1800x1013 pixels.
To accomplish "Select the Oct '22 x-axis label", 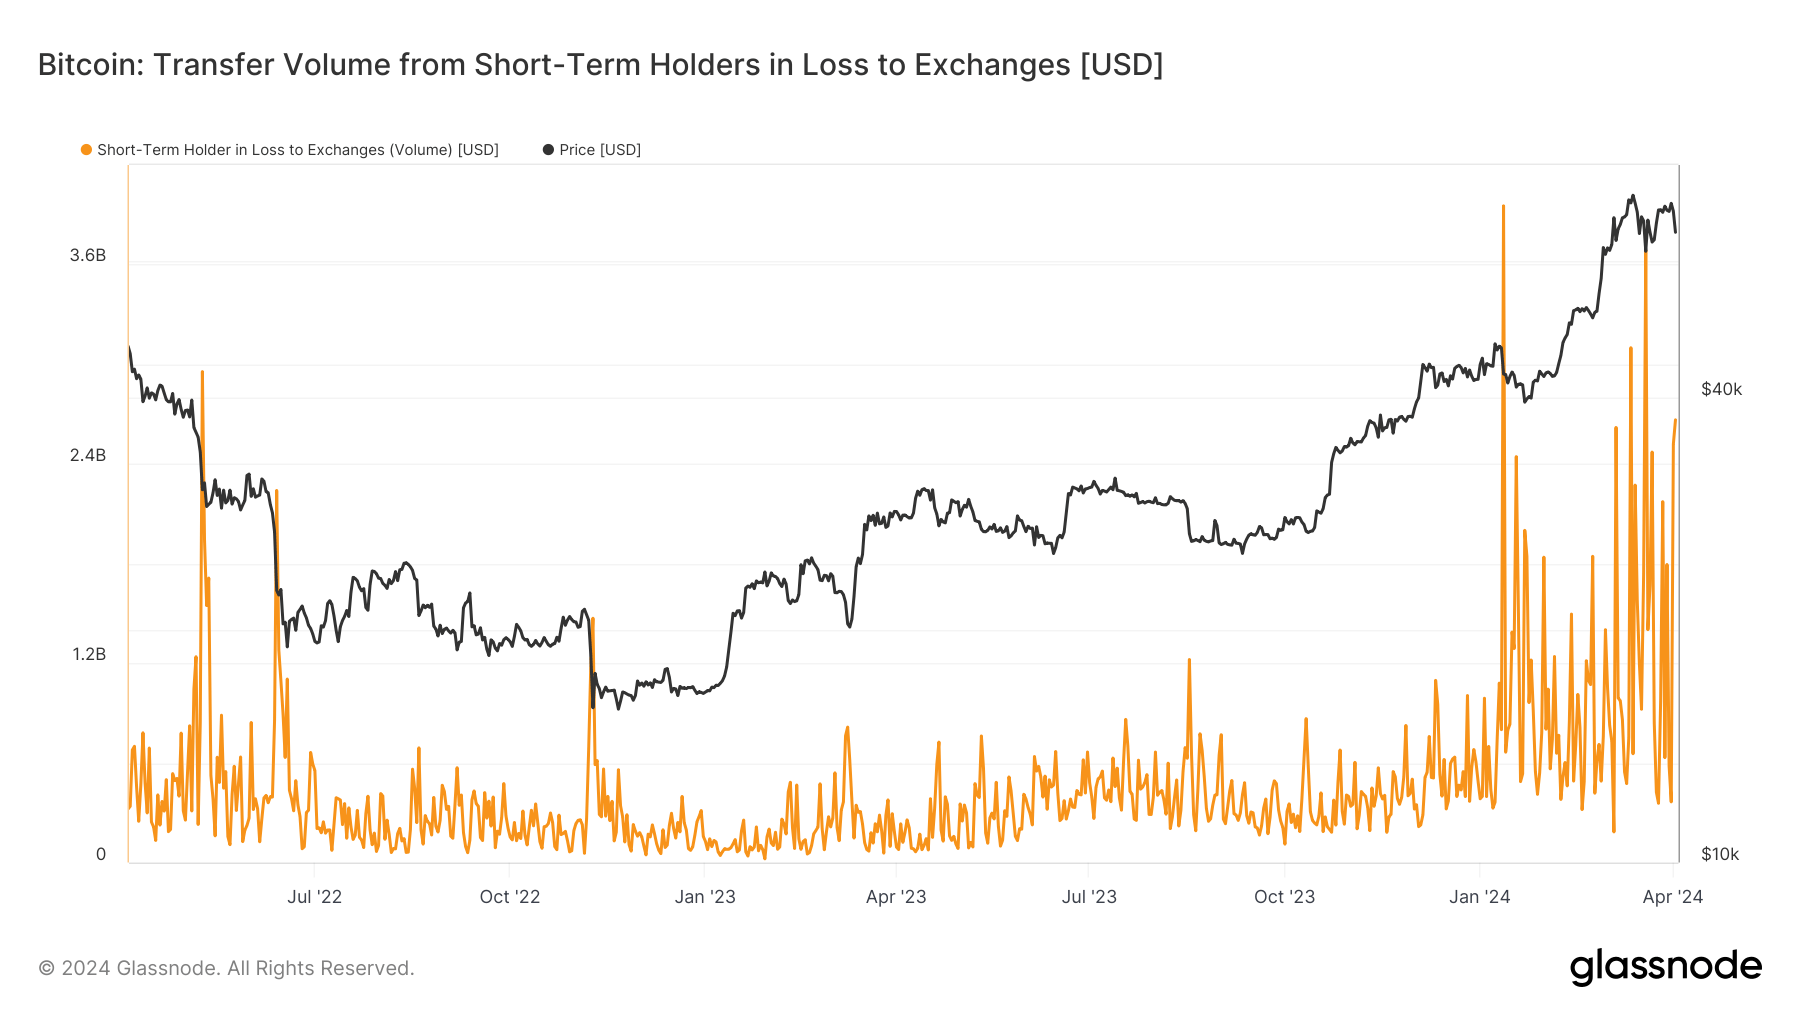I will [x=509, y=897].
